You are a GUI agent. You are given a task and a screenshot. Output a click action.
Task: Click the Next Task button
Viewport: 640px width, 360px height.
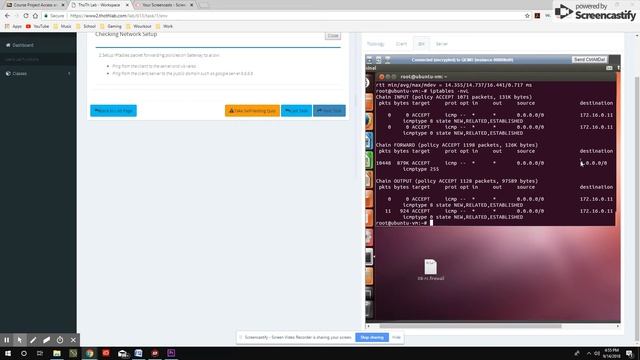[329, 111]
